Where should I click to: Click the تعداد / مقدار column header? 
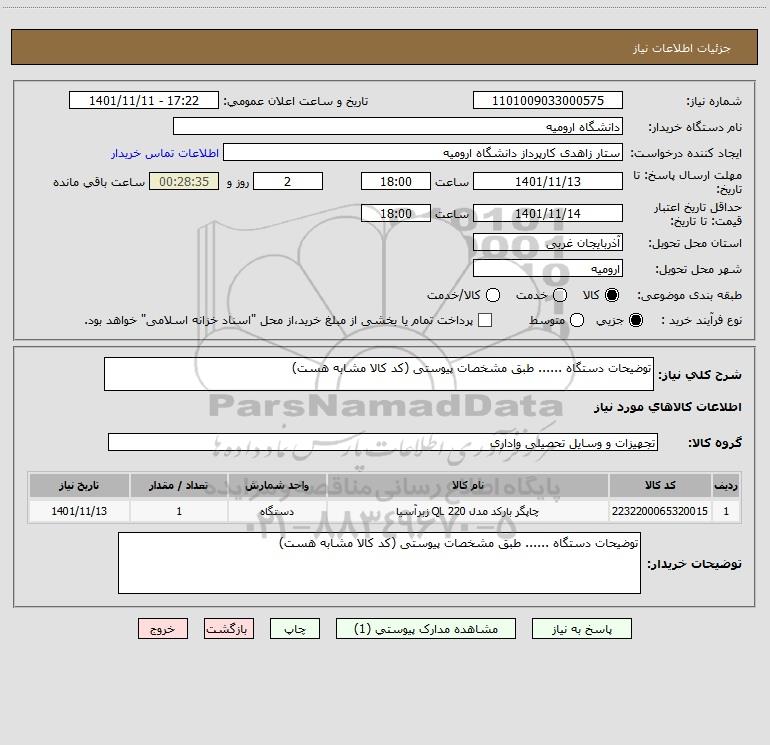tap(179, 485)
